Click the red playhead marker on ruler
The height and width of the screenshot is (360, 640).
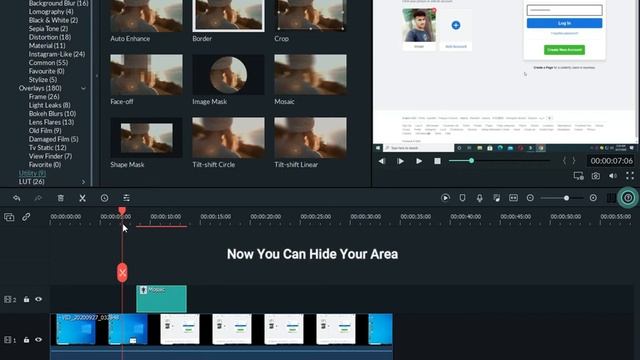pos(122,211)
